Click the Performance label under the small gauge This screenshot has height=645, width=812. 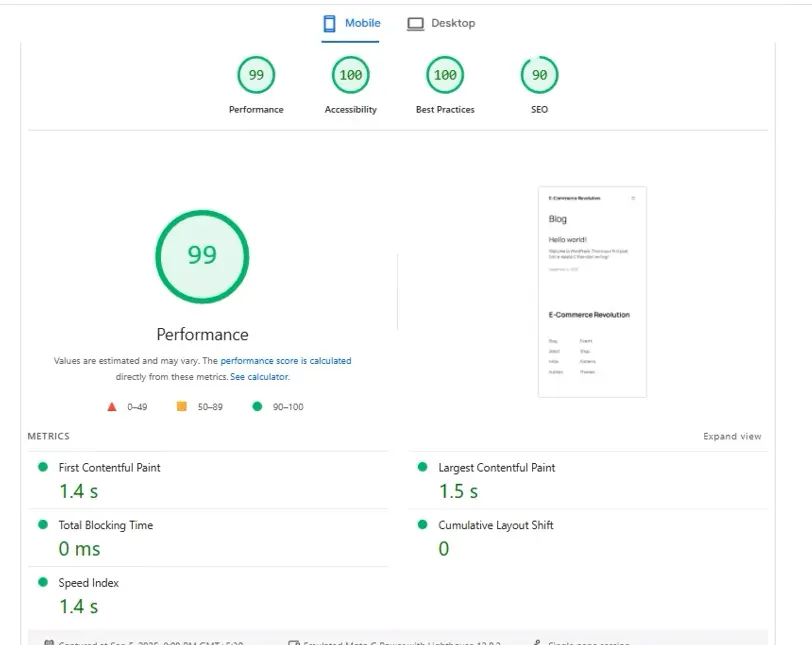coord(256,110)
